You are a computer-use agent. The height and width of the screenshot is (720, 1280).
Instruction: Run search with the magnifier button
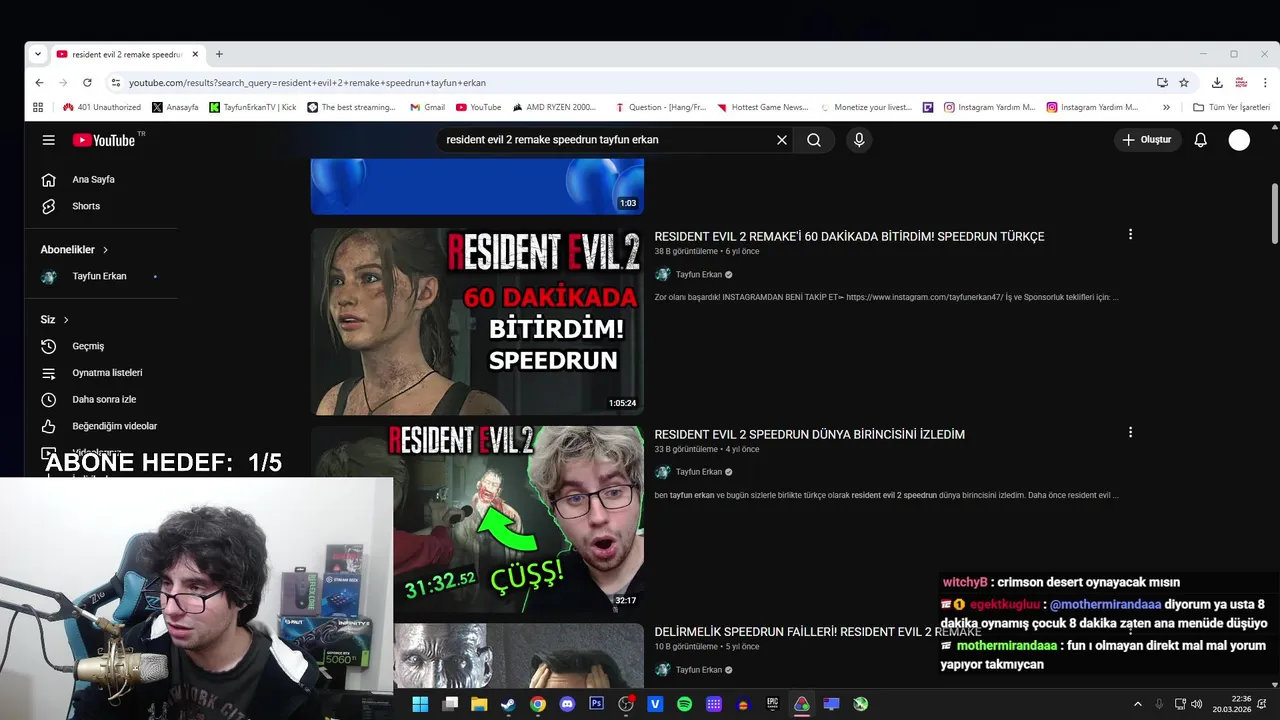point(814,140)
